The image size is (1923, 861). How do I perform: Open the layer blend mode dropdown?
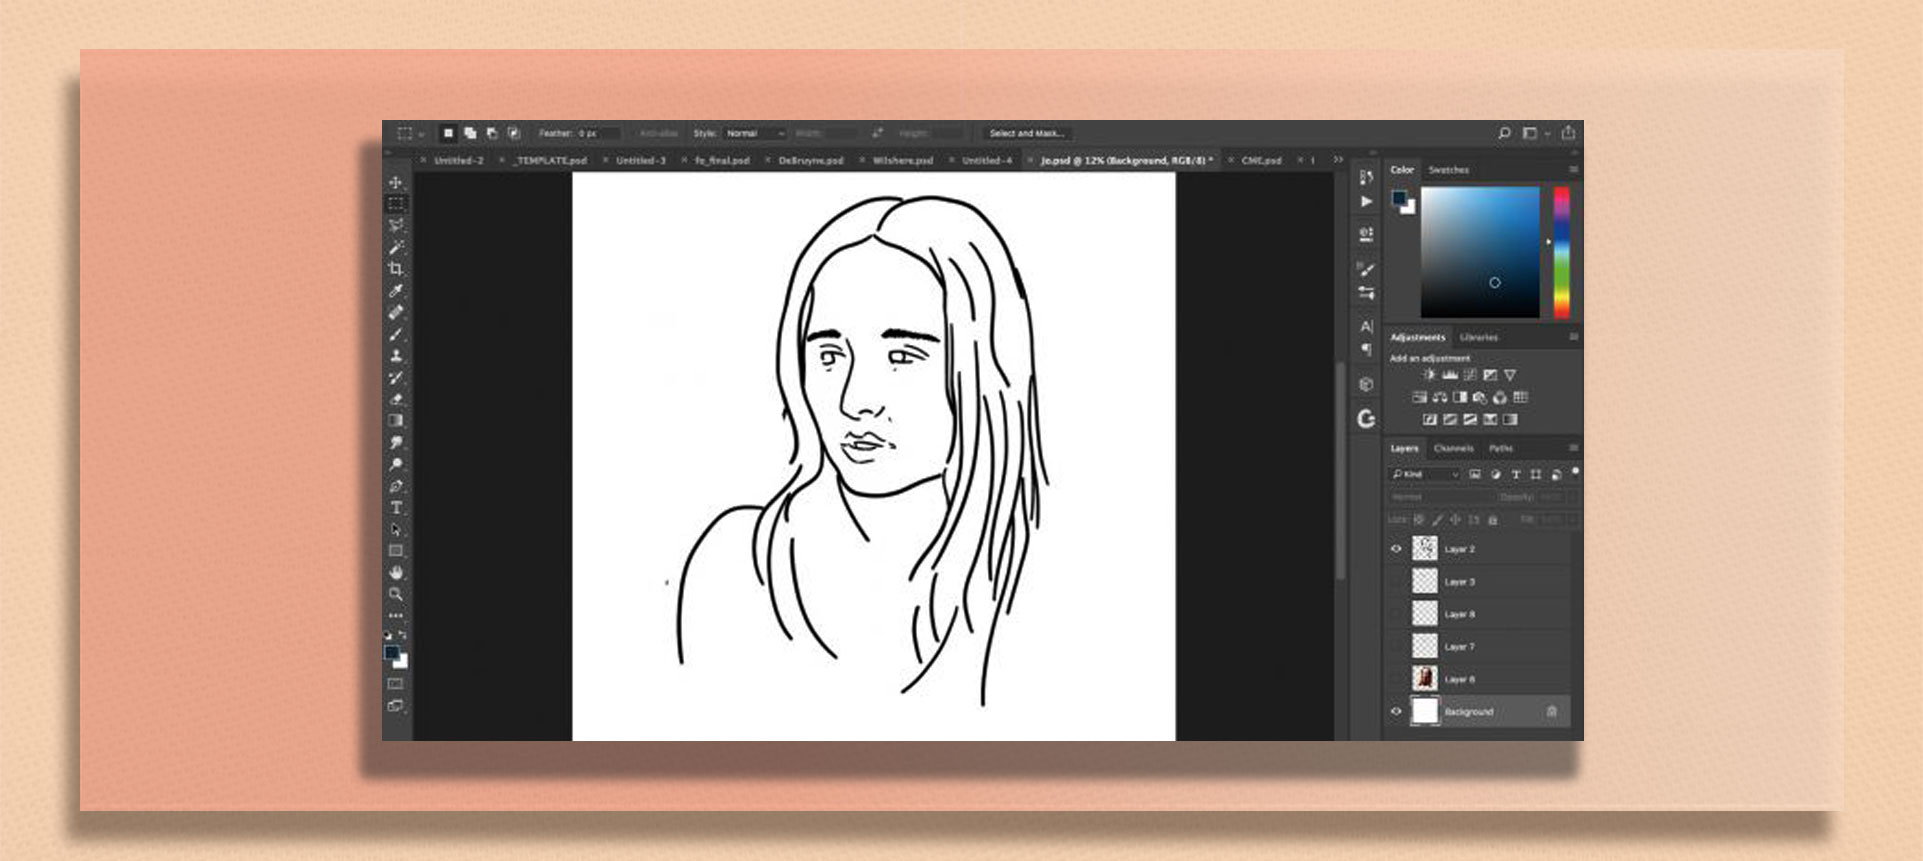click(1440, 496)
